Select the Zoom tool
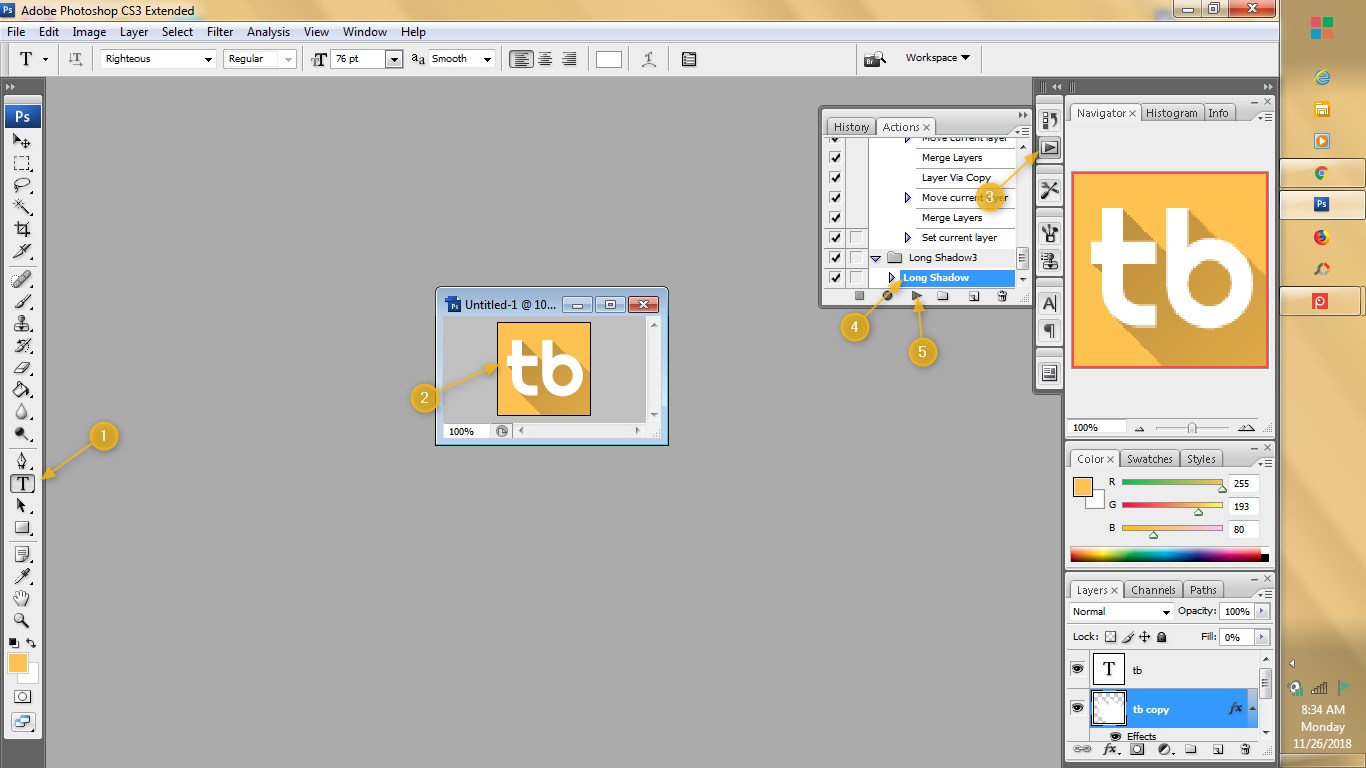This screenshot has width=1366, height=768. pyautogui.click(x=22, y=620)
